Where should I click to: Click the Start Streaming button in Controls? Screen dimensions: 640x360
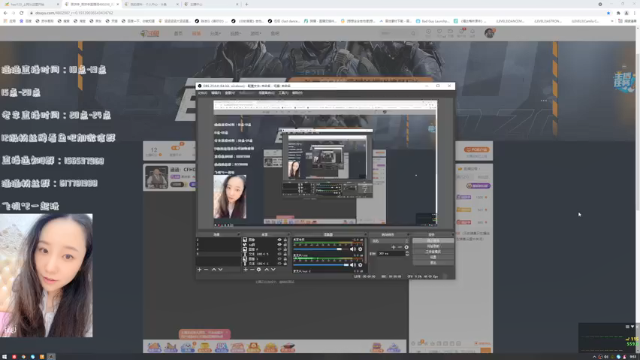(x=433, y=241)
